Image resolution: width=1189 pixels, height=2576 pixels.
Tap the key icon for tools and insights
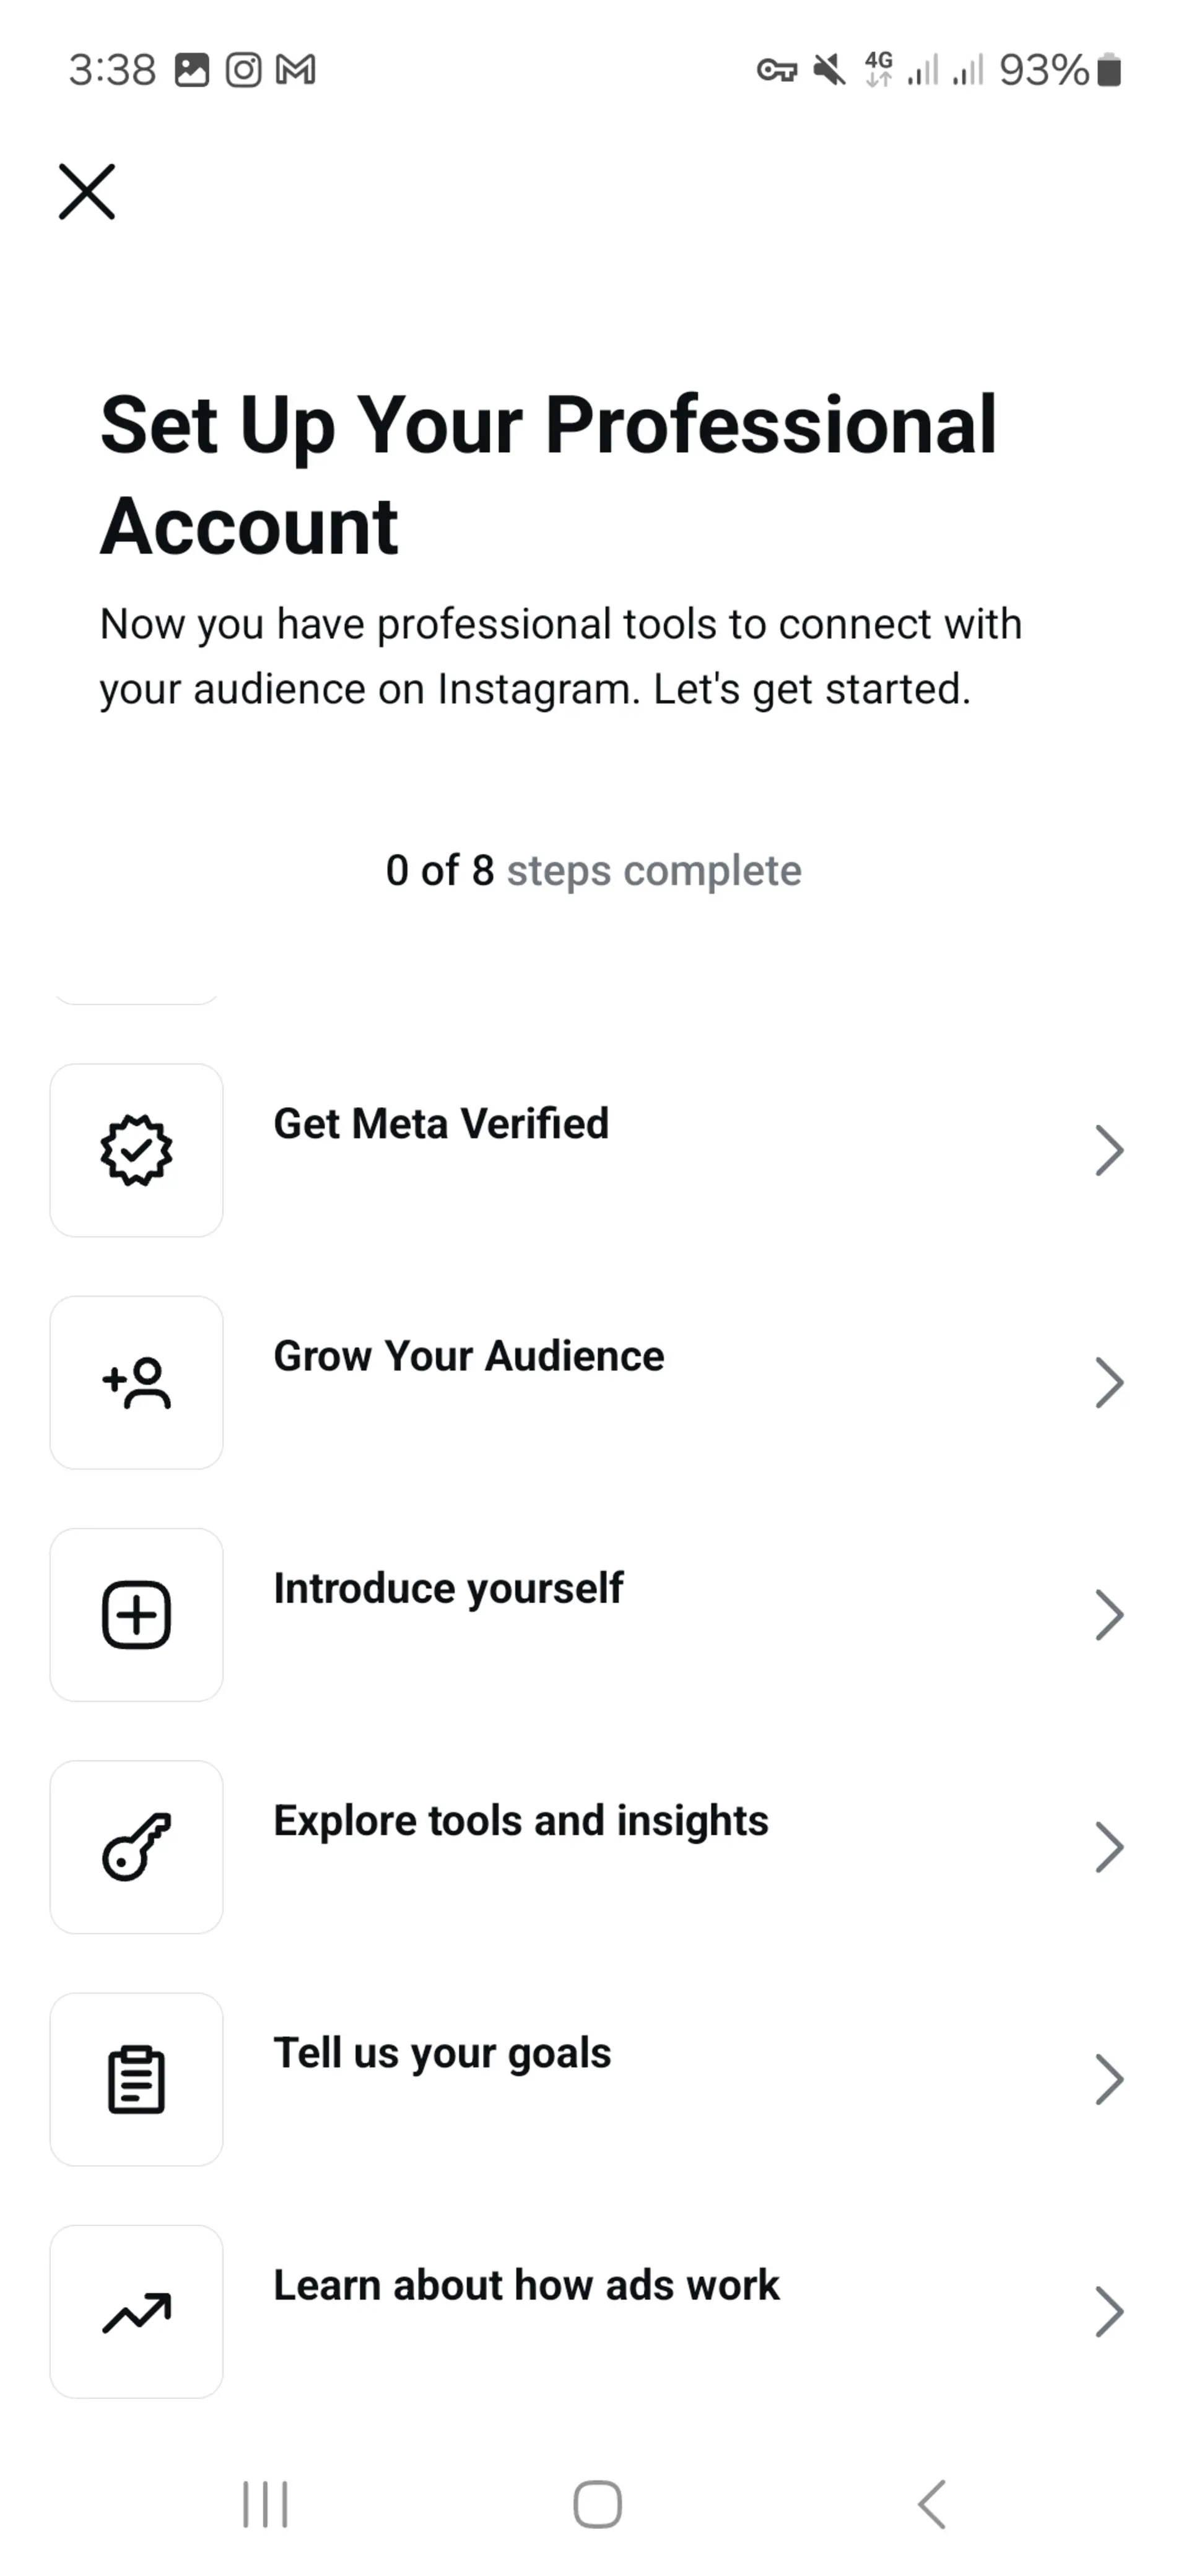tap(136, 1847)
